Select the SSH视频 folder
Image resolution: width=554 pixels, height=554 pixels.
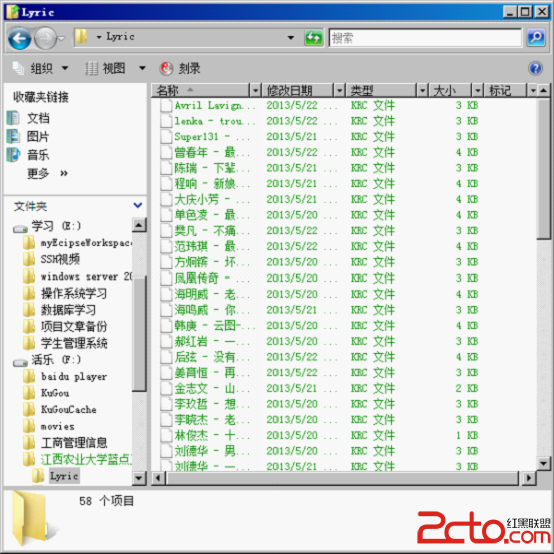(x=52, y=259)
